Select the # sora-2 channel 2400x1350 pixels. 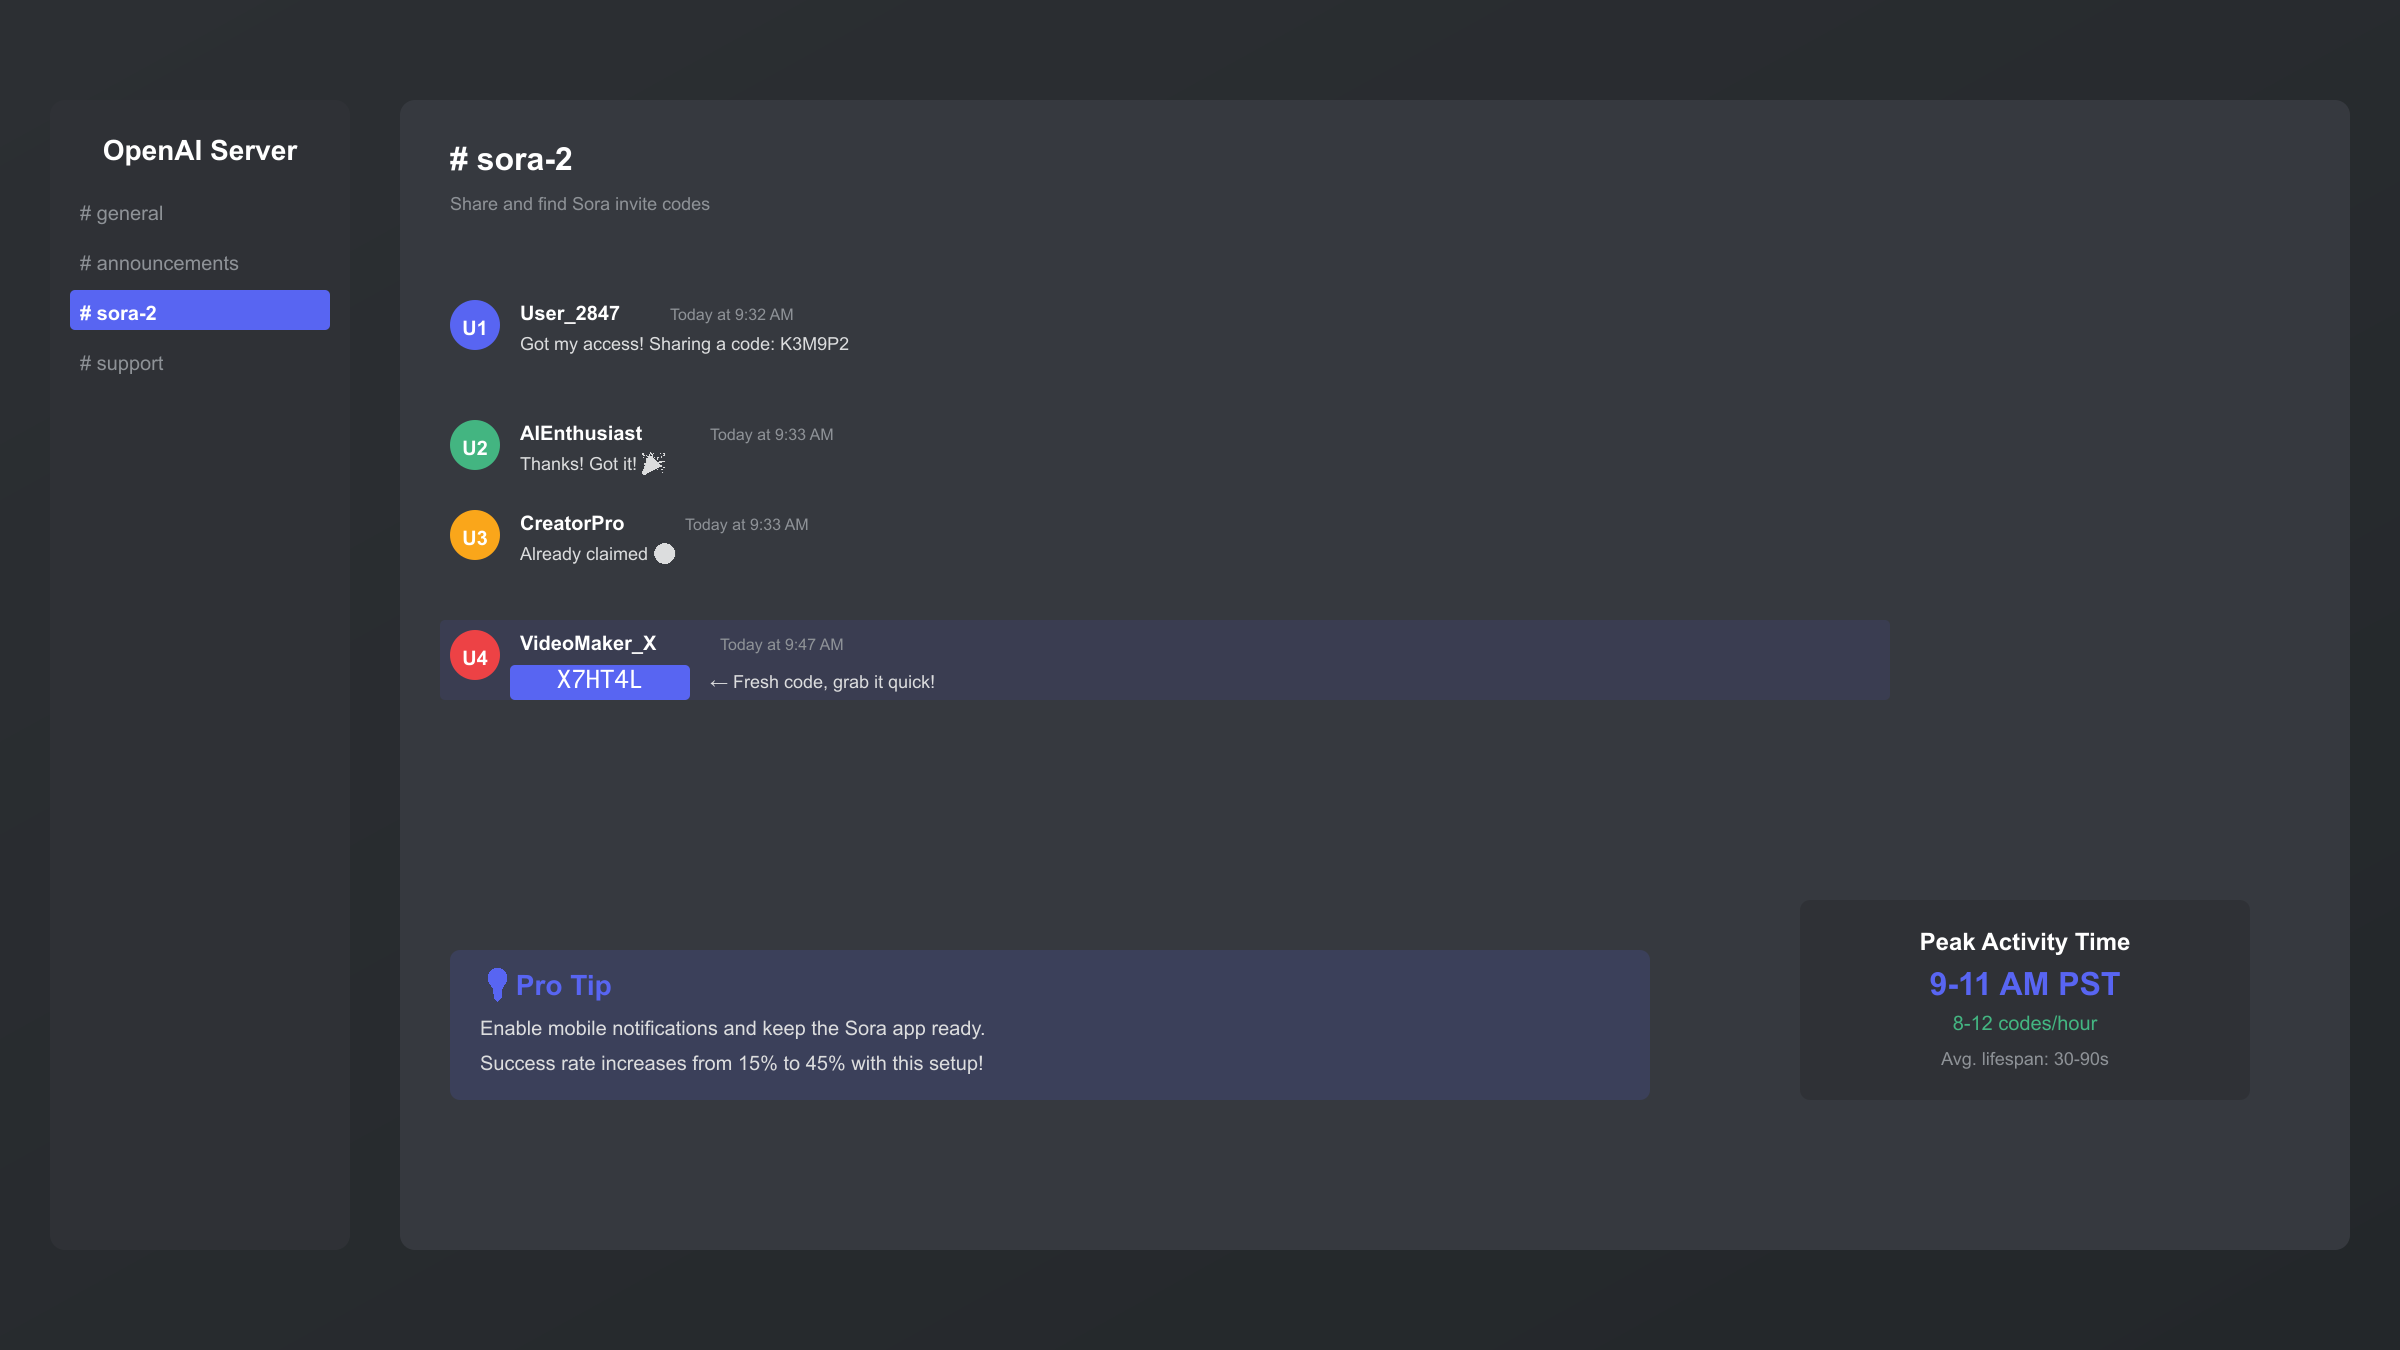click(x=200, y=311)
